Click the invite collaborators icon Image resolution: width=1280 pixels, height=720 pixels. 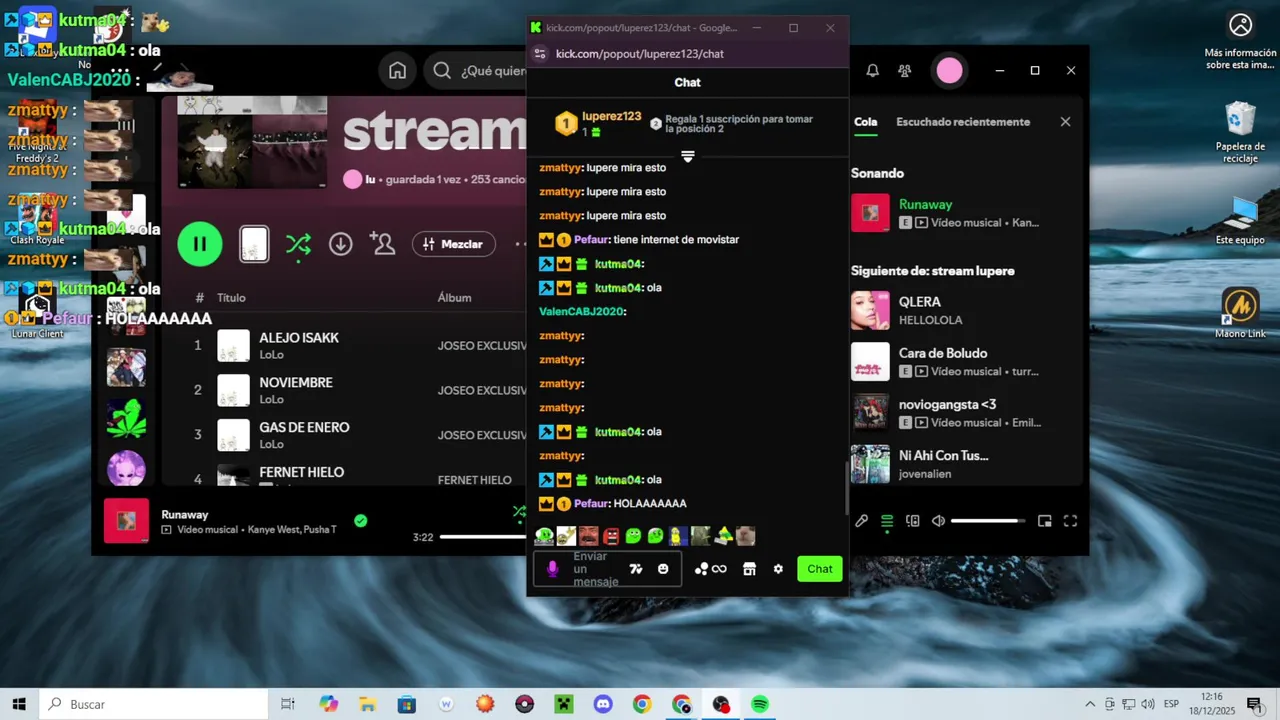pyautogui.click(x=382, y=243)
